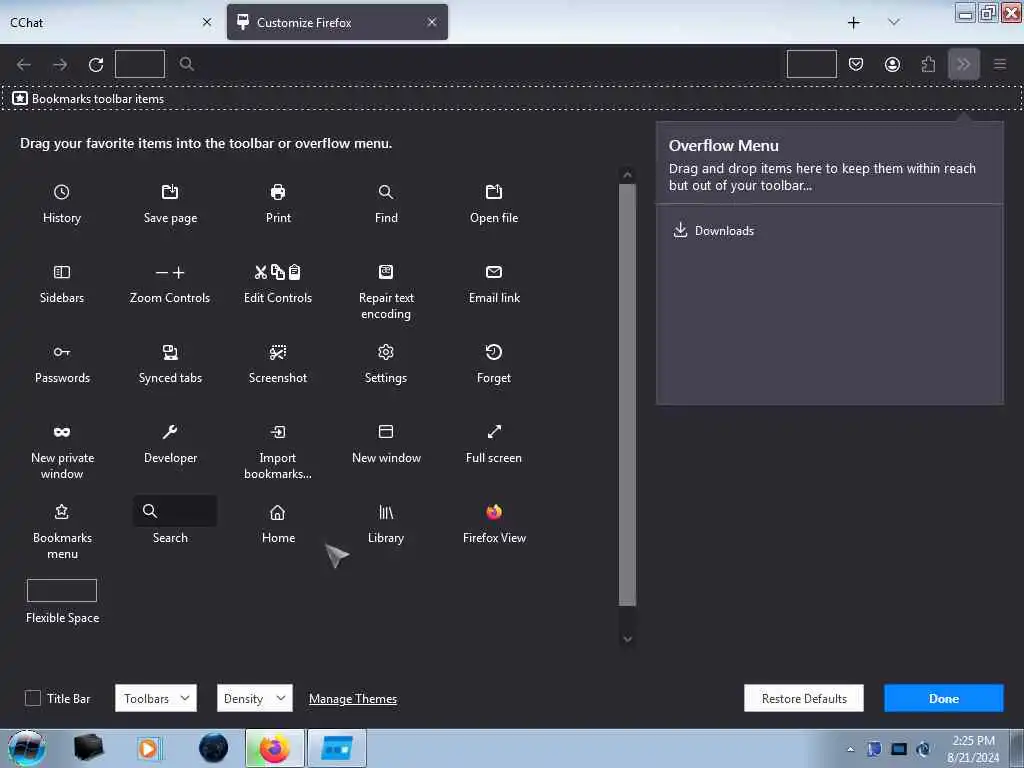Open the Windows Start button
Screen dimensions: 1024x768
[x=26, y=748]
